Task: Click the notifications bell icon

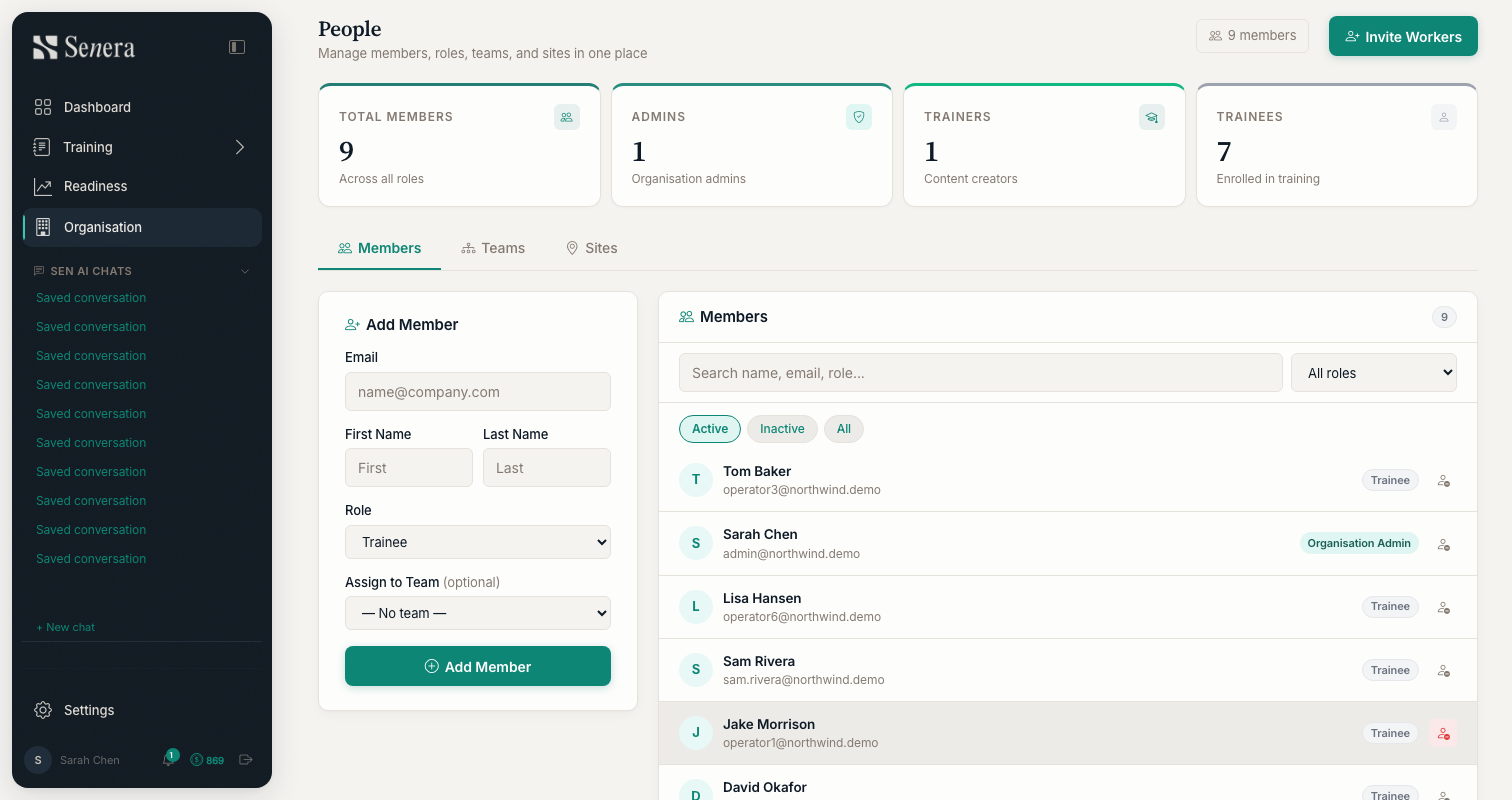Action: [168, 760]
